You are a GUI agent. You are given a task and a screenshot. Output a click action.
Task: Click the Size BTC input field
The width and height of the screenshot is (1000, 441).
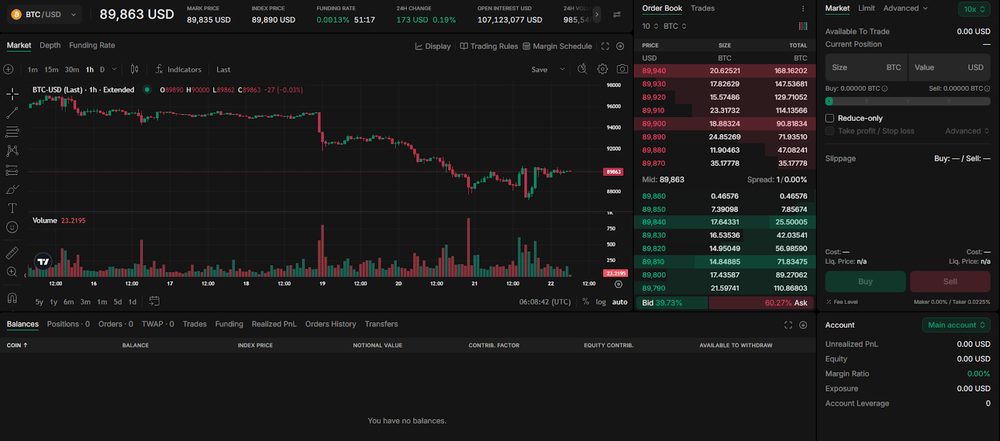pyautogui.click(x=865, y=67)
